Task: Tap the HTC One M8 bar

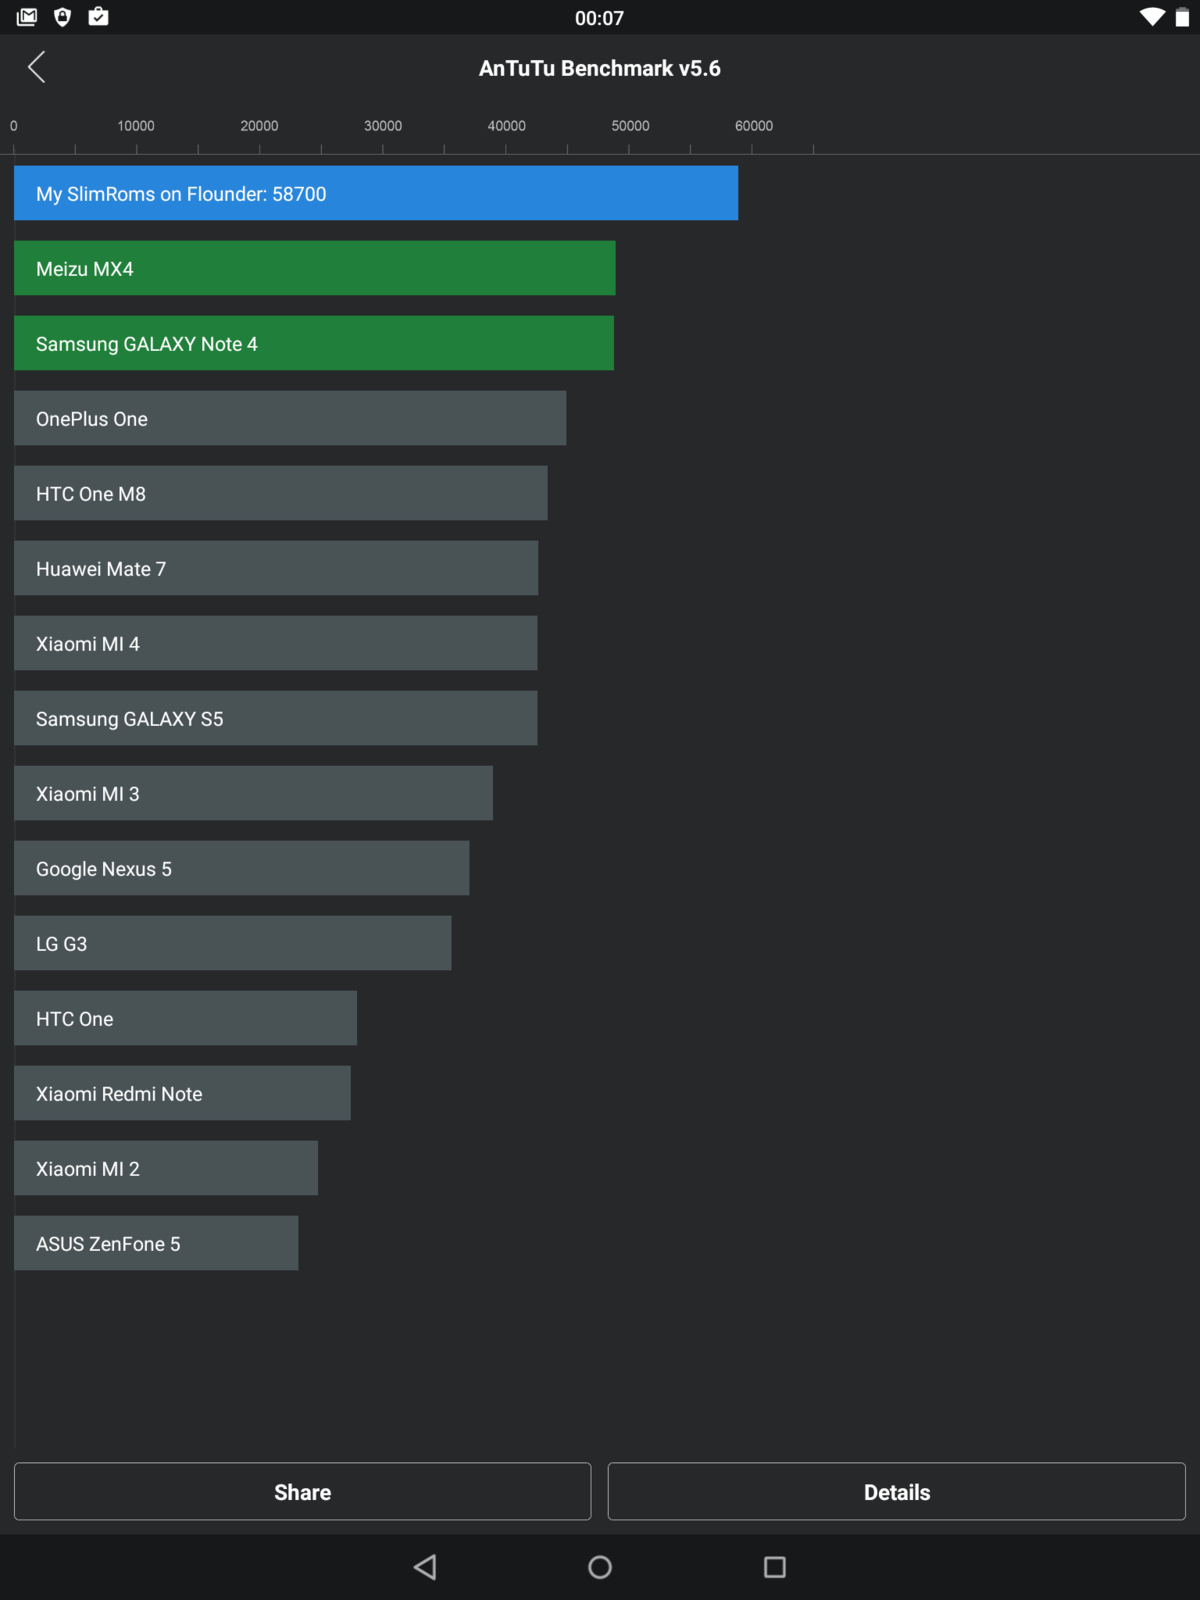Action: (x=281, y=493)
